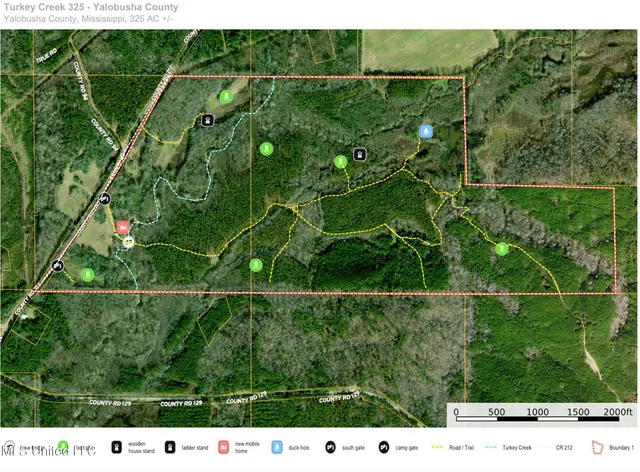Click the blue duck hole marker on map
The height and width of the screenshot is (472, 640).
click(426, 131)
